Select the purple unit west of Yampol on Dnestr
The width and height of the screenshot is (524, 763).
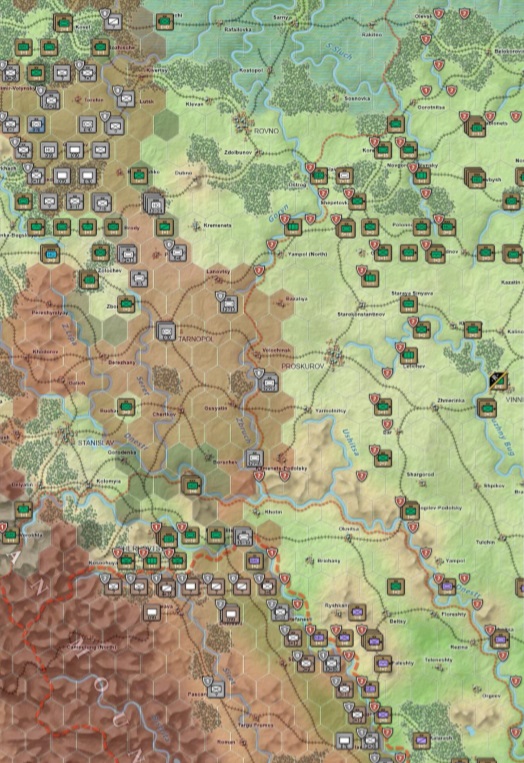pyautogui.click(x=447, y=586)
